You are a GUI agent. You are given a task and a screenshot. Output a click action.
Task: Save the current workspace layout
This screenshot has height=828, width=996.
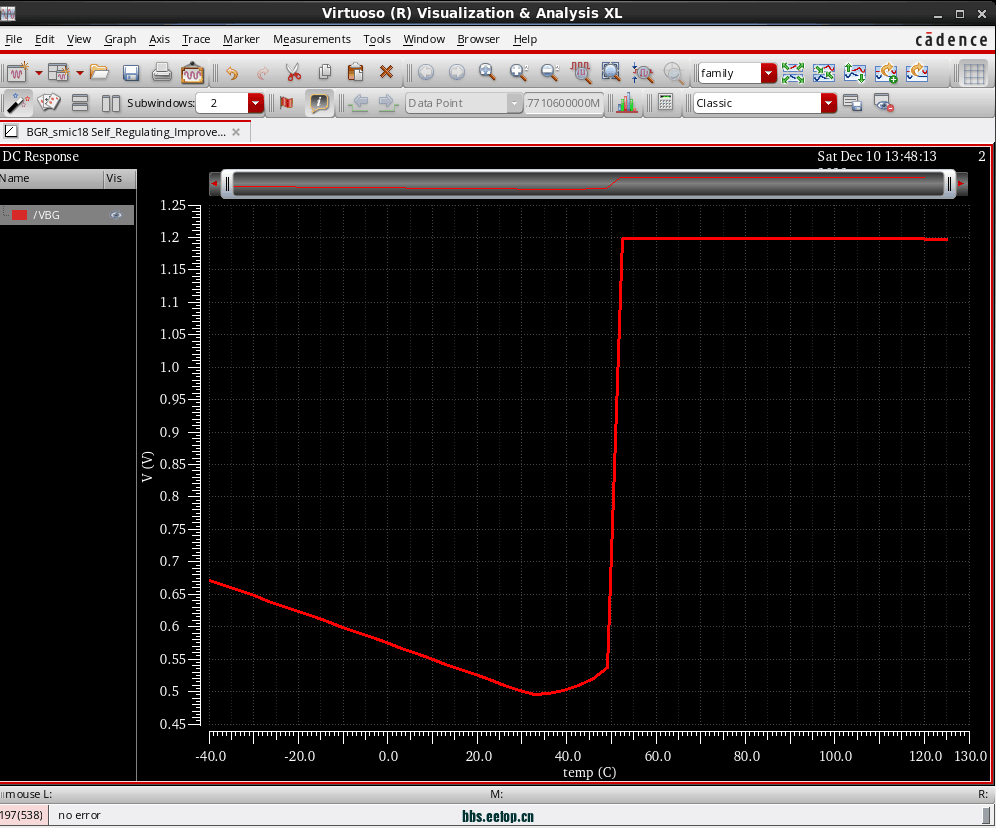(x=852, y=103)
